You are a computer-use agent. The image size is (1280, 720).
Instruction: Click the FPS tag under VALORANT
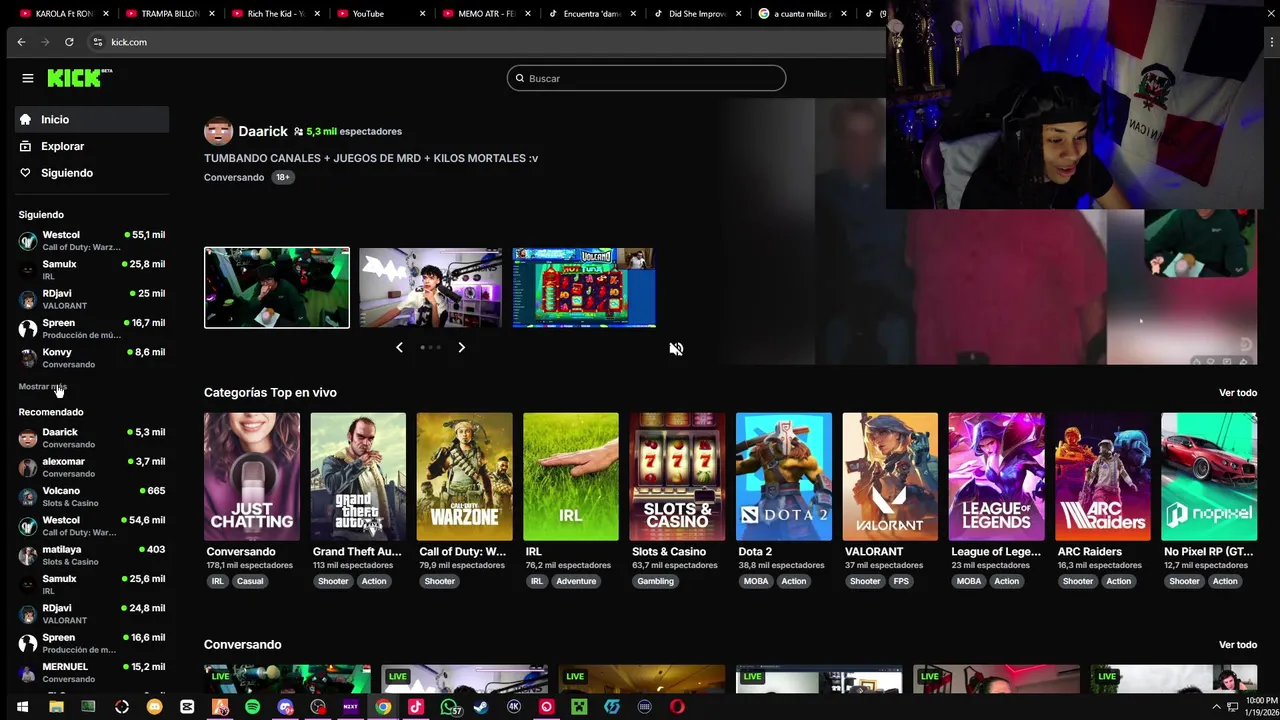pos(901,581)
